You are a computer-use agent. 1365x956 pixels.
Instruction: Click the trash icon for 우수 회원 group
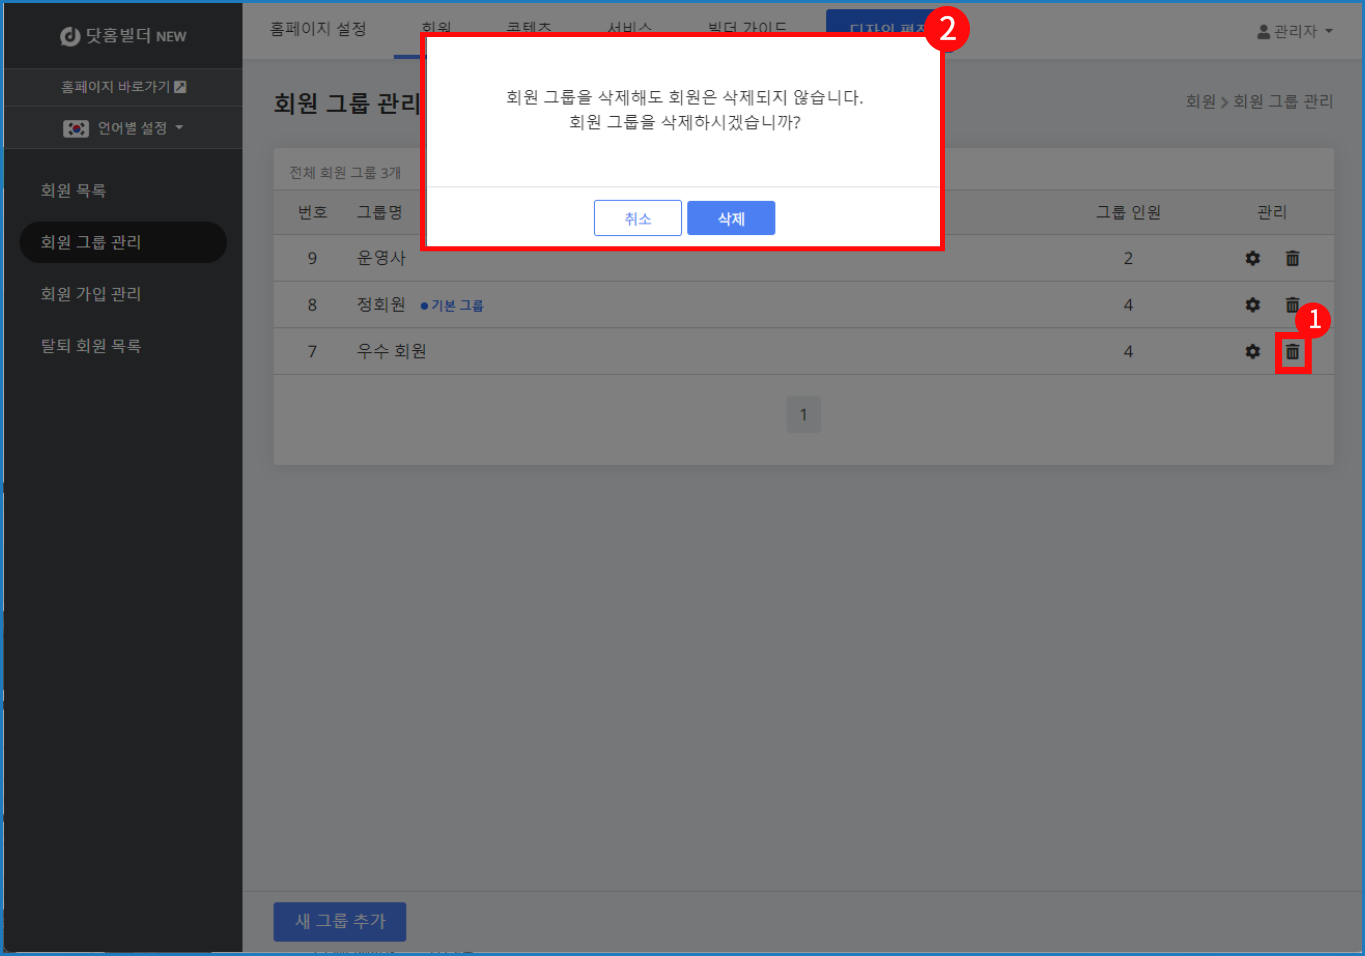coord(1292,352)
